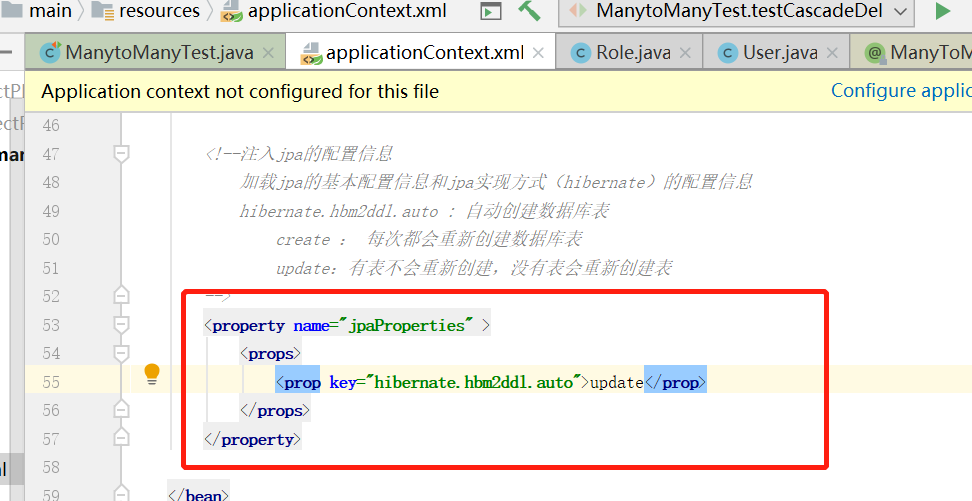Image resolution: width=972 pixels, height=501 pixels.
Task: Click the "Application context not configured" message
Action: (240, 92)
